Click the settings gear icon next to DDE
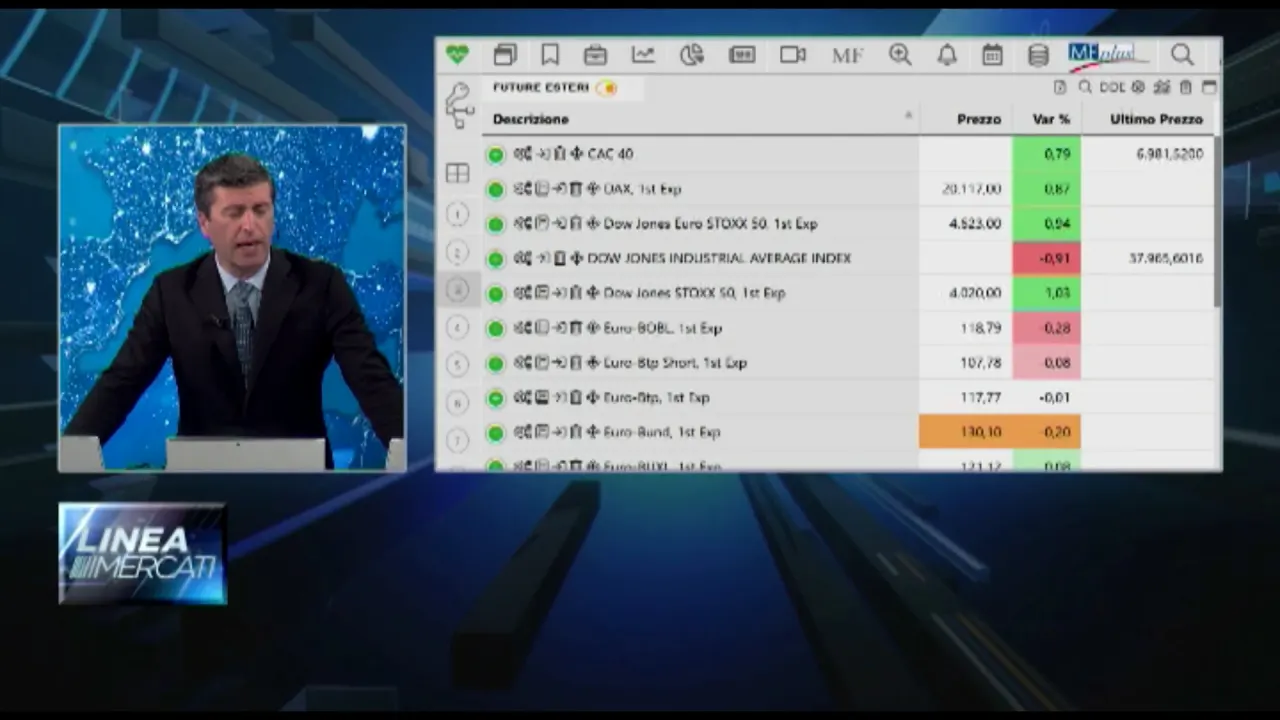1280x720 pixels. click(x=1138, y=88)
